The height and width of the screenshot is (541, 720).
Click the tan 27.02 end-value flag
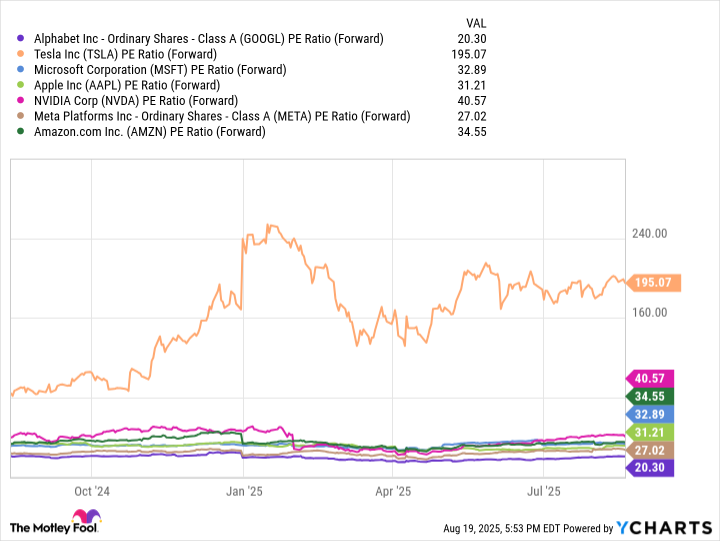[649, 450]
